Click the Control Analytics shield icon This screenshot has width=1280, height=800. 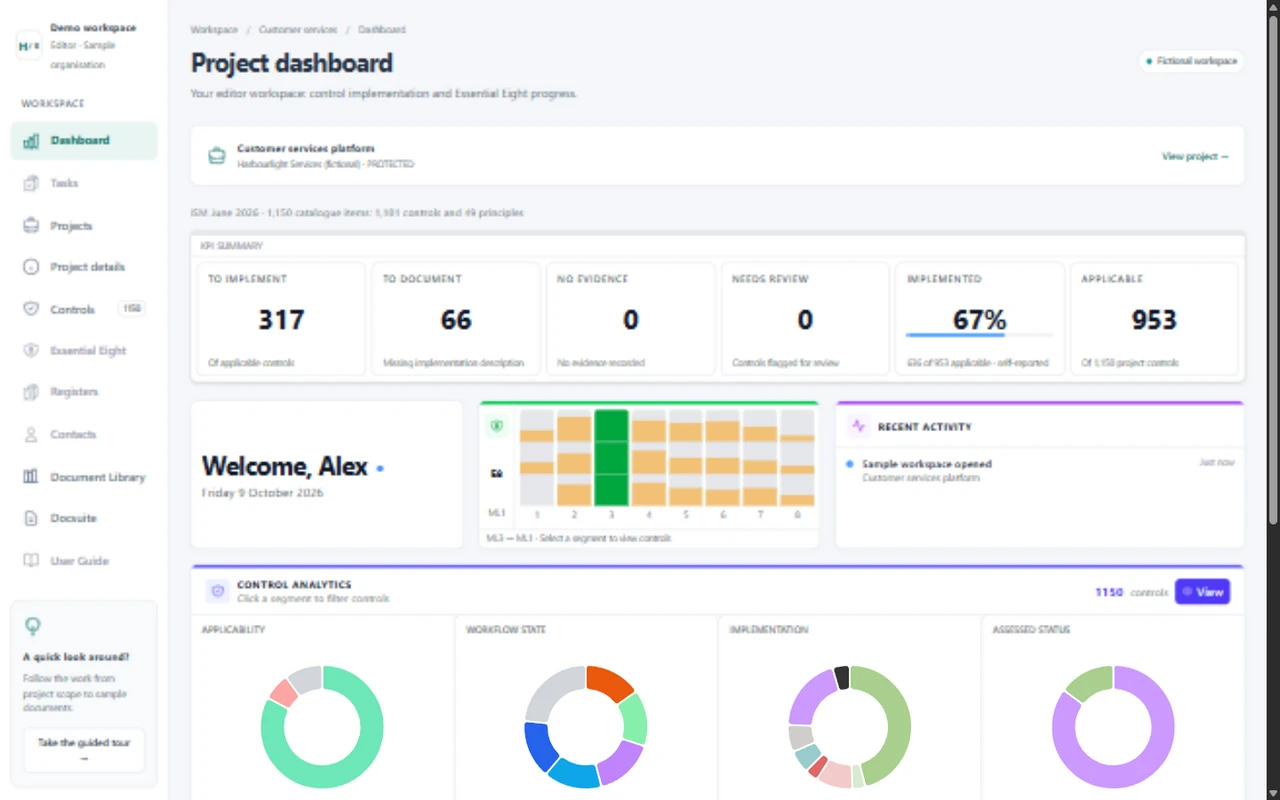218,591
